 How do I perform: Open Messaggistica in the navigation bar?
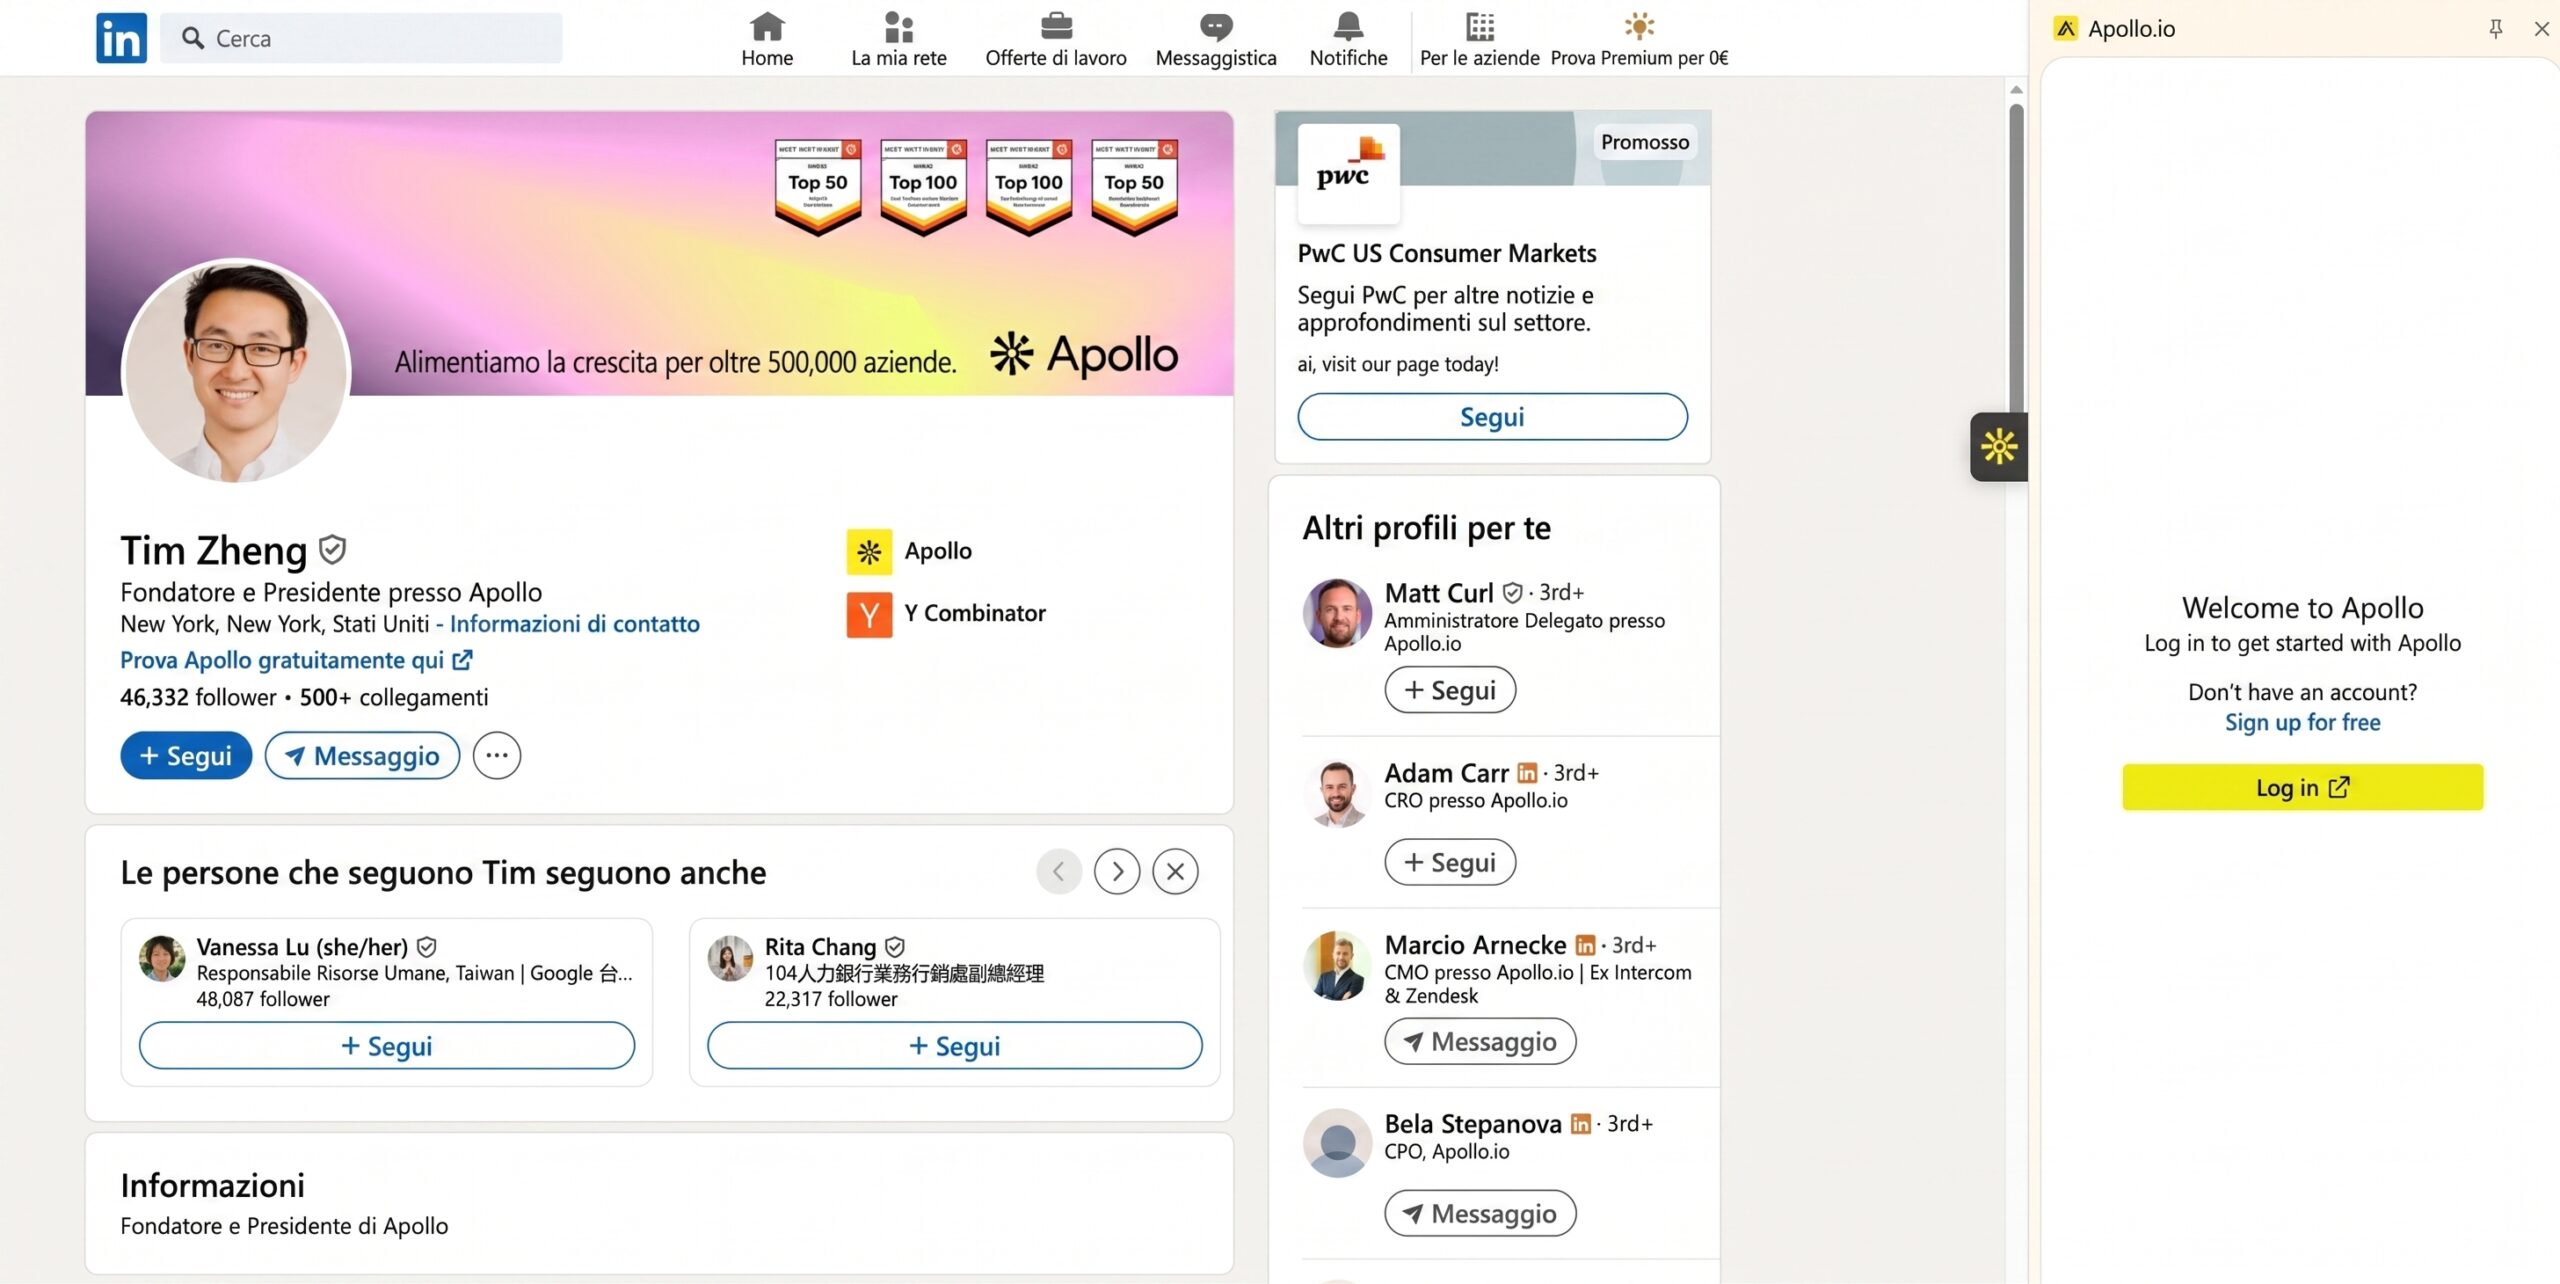(x=1215, y=39)
